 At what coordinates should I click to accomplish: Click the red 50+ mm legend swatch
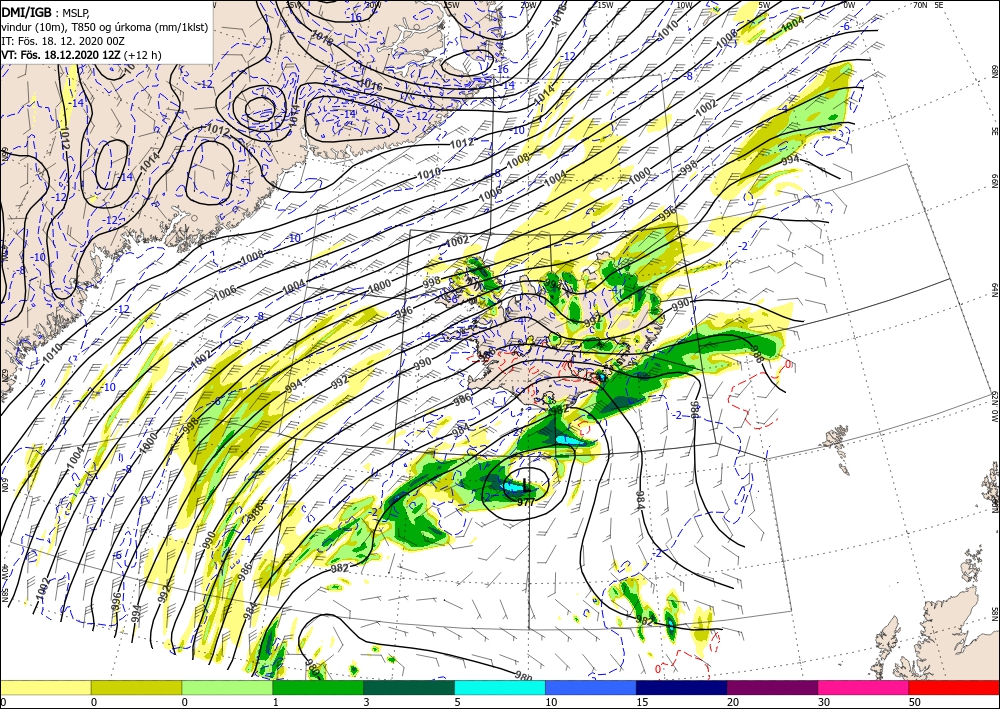[x=954, y=687]
